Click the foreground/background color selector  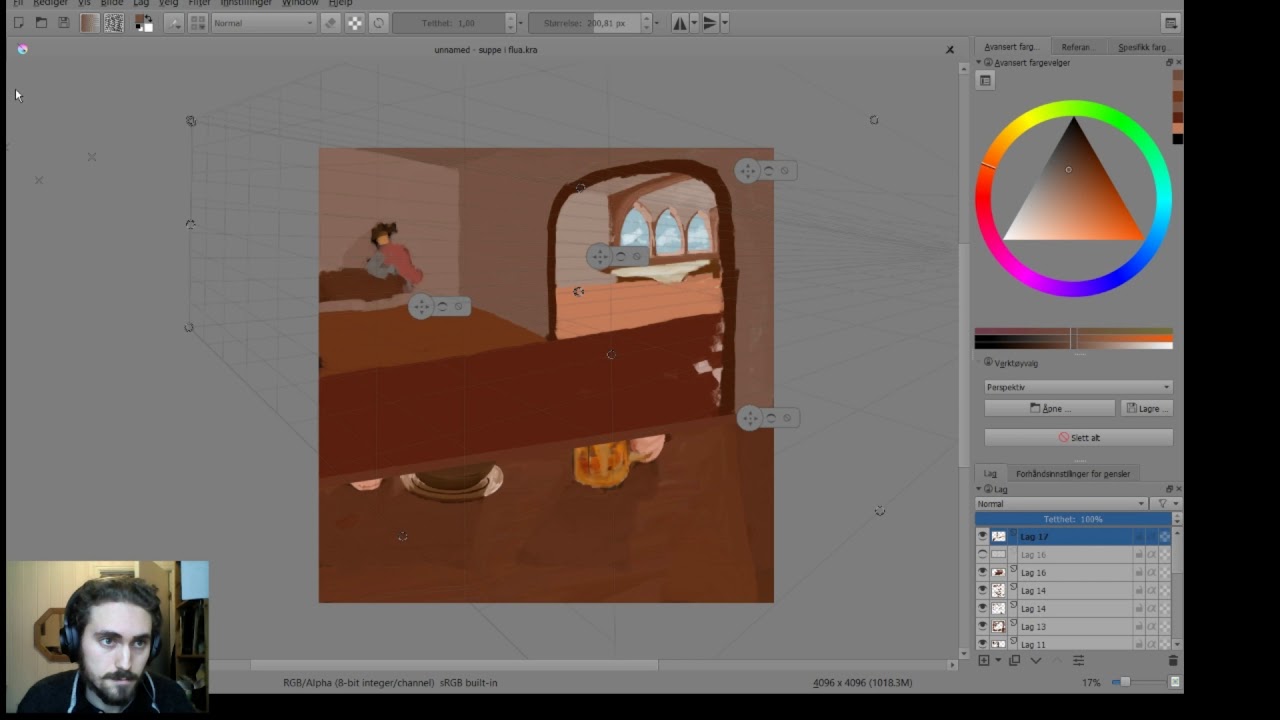point(144,23)
